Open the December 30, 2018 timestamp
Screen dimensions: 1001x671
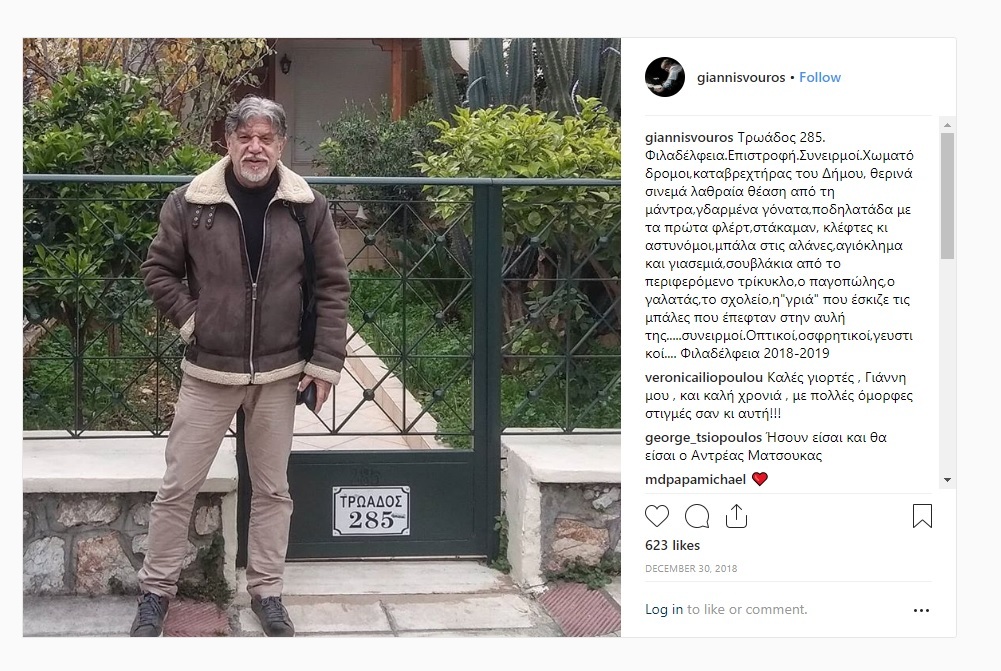[691, 568]
